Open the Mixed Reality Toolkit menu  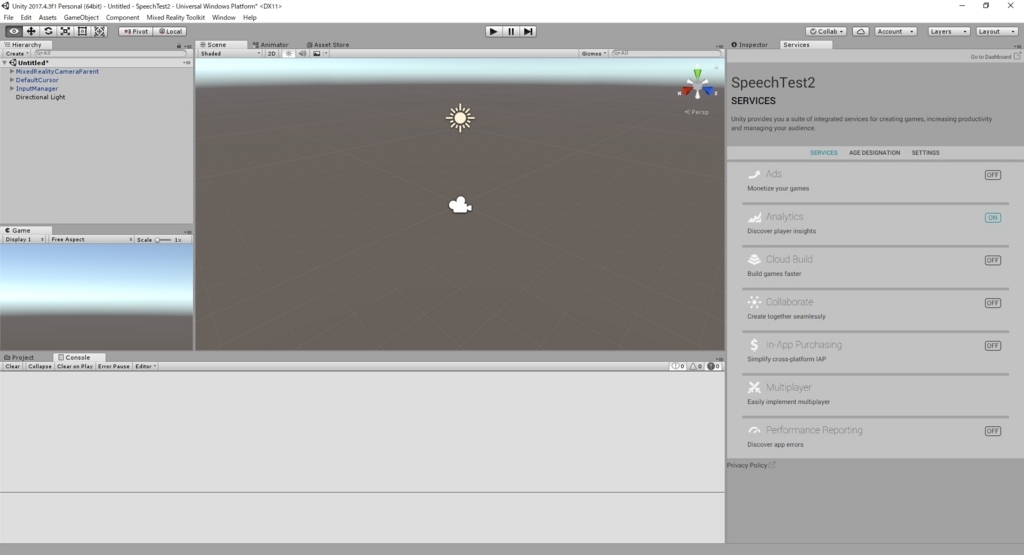click(175, 18)
